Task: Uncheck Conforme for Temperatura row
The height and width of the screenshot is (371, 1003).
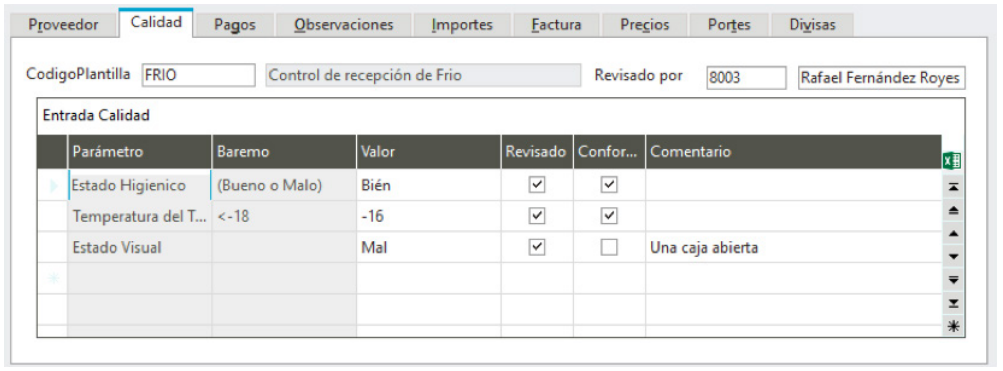Action: click(609, 216)
